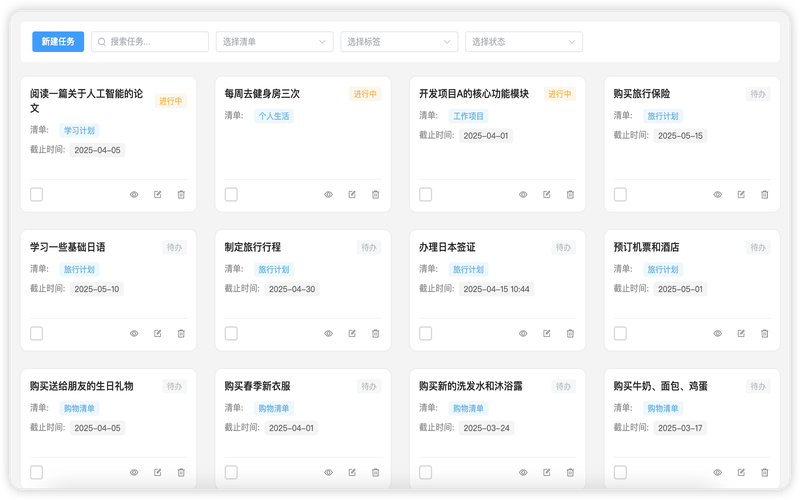The height and width of the screenshot is (500, 800).
Task: Click 旅行计划 tag on 购买旅行保险
Action: pos(663,116)
